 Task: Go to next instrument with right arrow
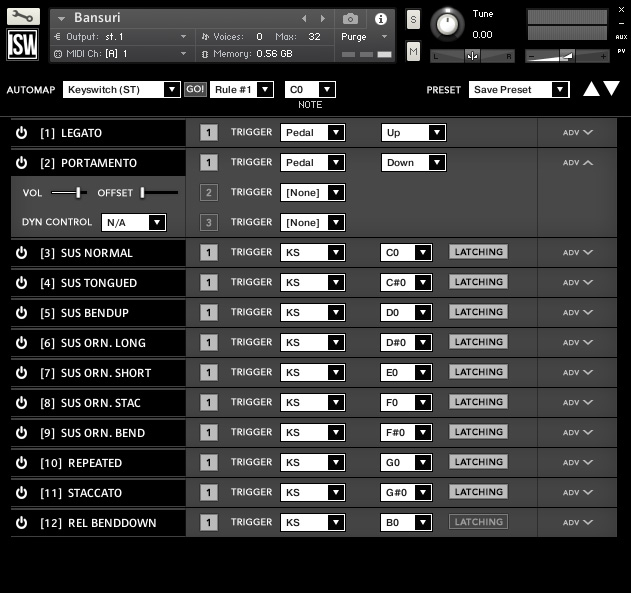click(323, 19)
